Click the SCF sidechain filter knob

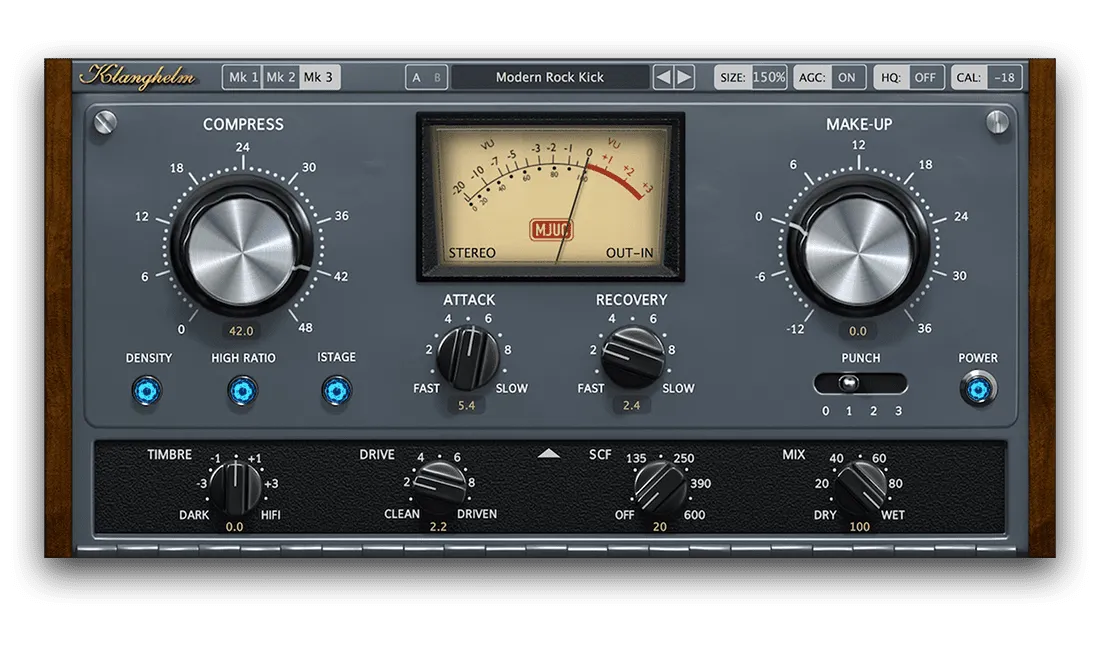click(x=659, y=487)
